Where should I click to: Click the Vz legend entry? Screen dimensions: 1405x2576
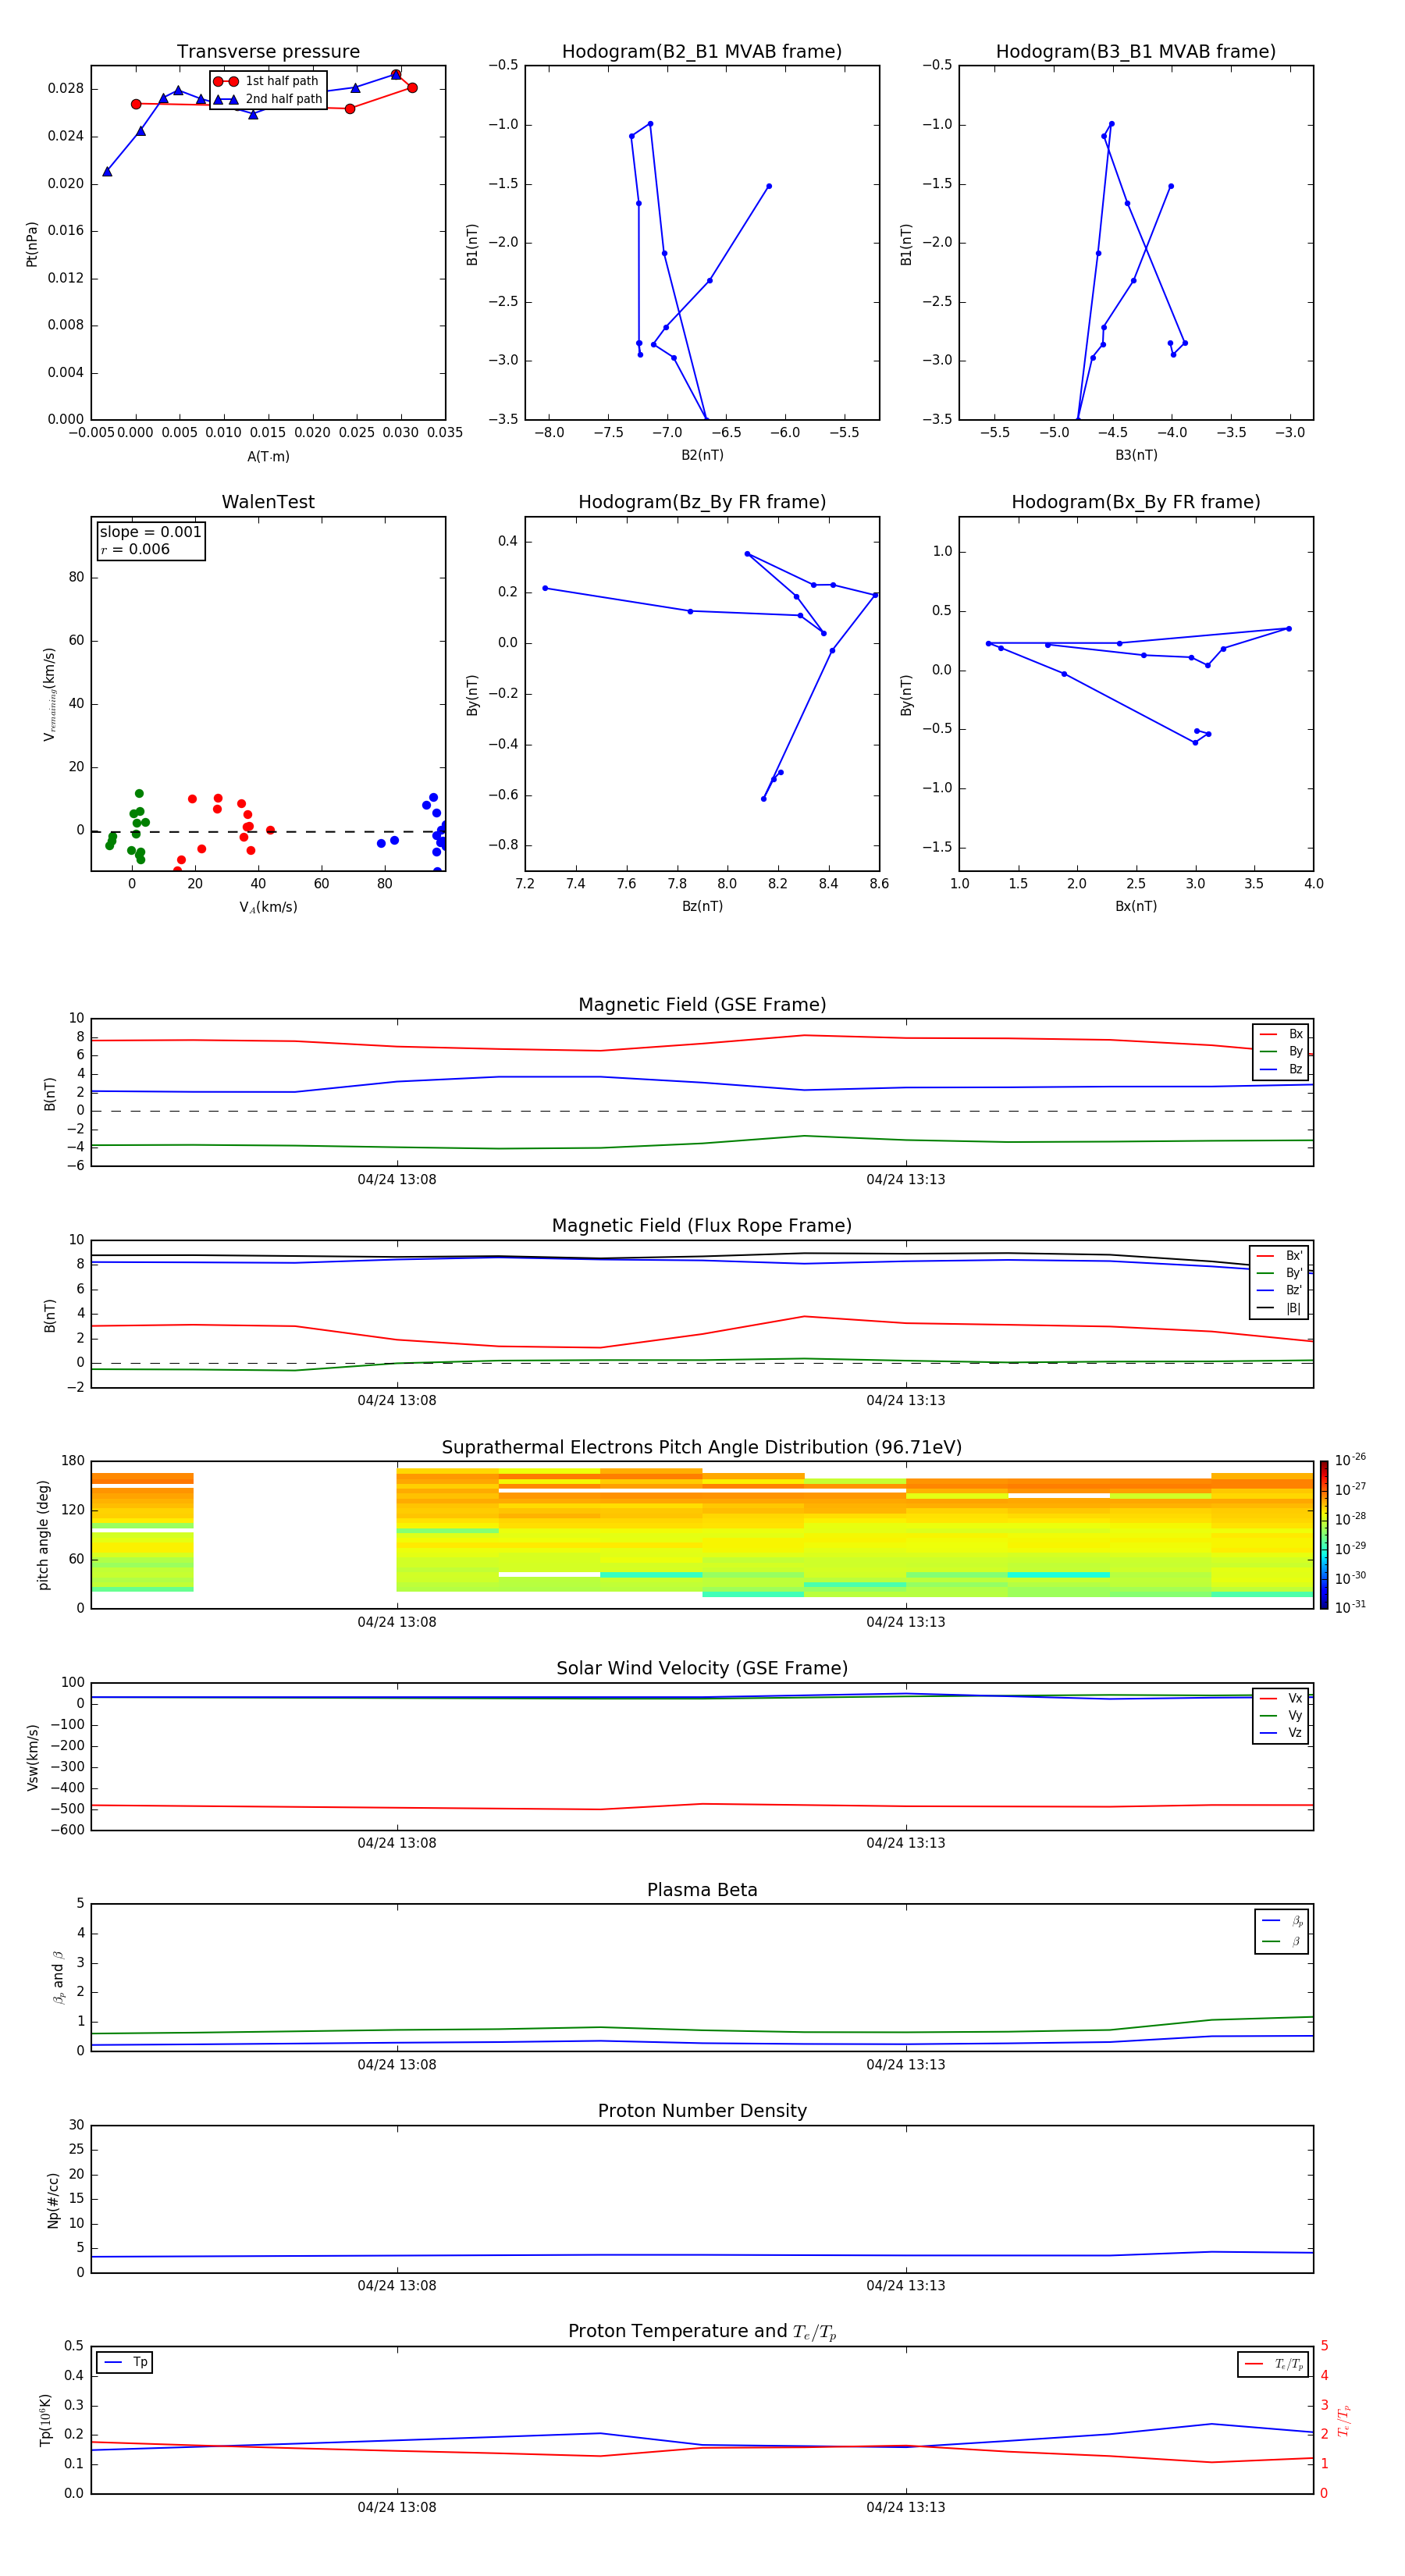(x=1281, y=1733)
